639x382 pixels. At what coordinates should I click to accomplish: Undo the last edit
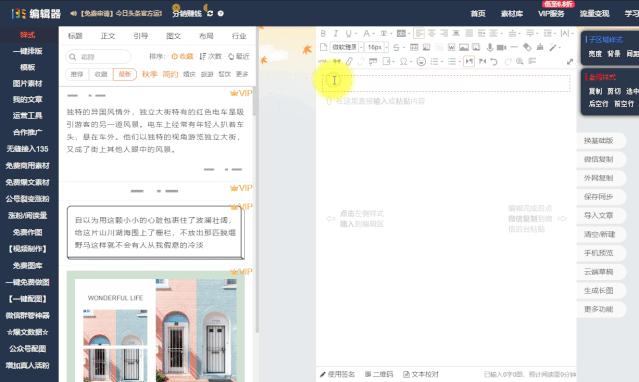494,61
